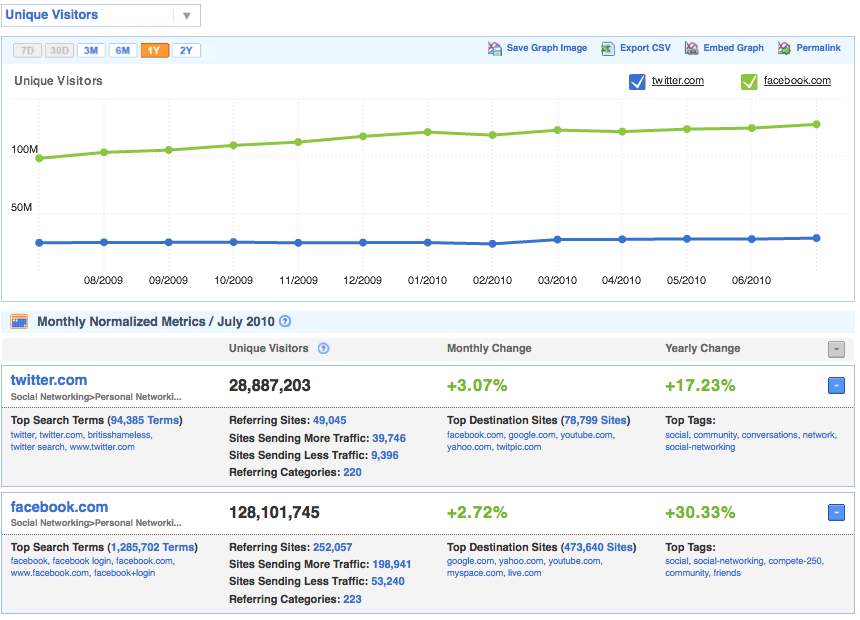Screen dimensions: 860x620
Task: Click Facebook line data point above 01/2010
Action: [428, 132]
